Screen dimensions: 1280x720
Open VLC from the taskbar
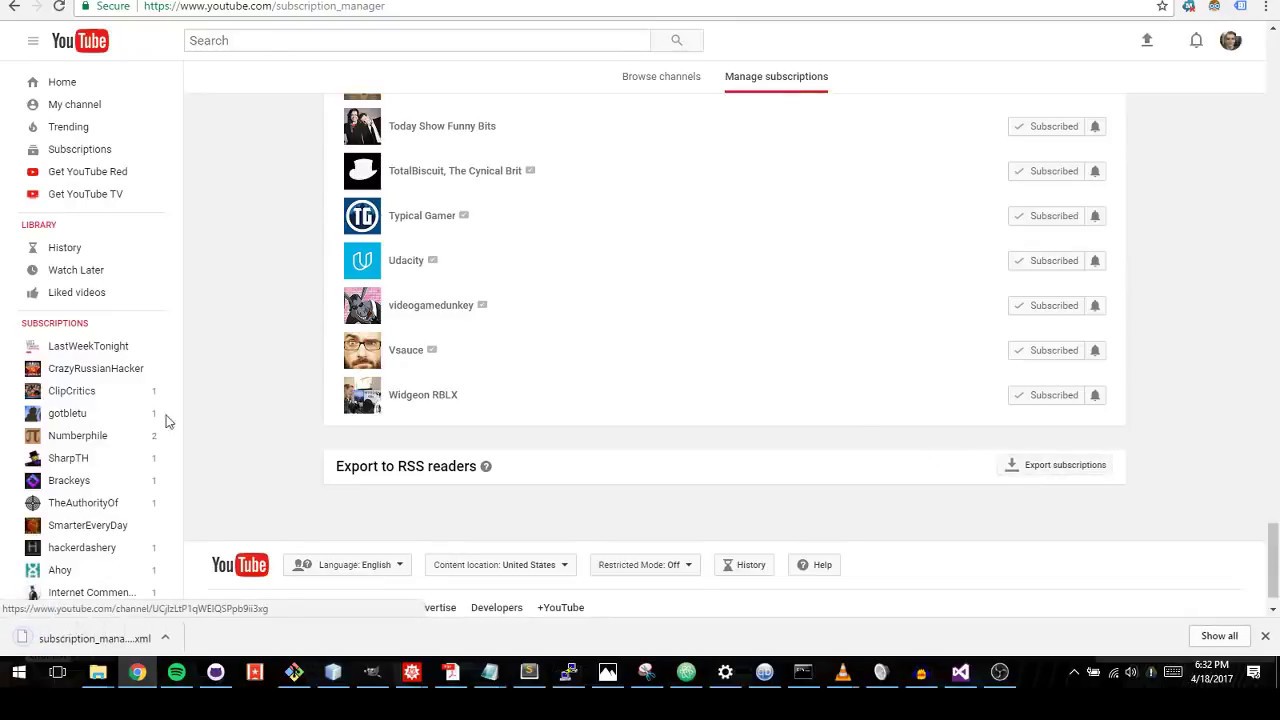click(842, 672)
